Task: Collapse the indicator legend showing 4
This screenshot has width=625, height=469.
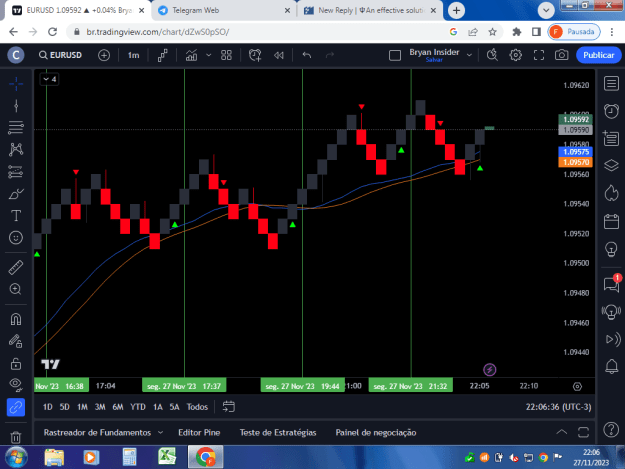Action: 50,79
